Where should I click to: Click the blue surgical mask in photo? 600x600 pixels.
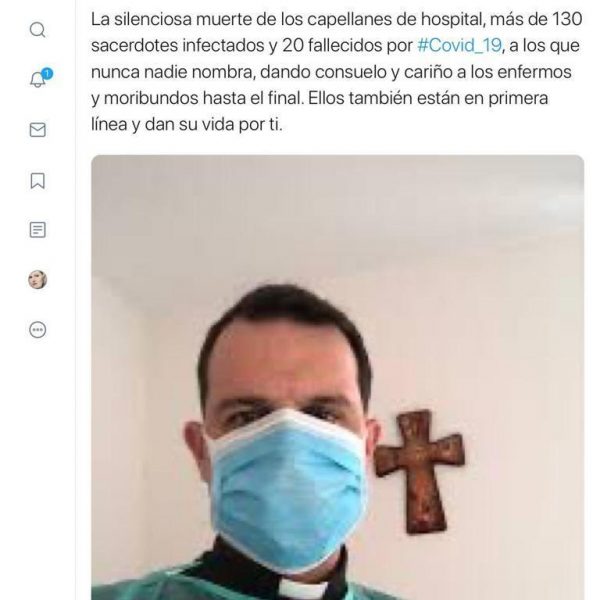click(290, 490)
